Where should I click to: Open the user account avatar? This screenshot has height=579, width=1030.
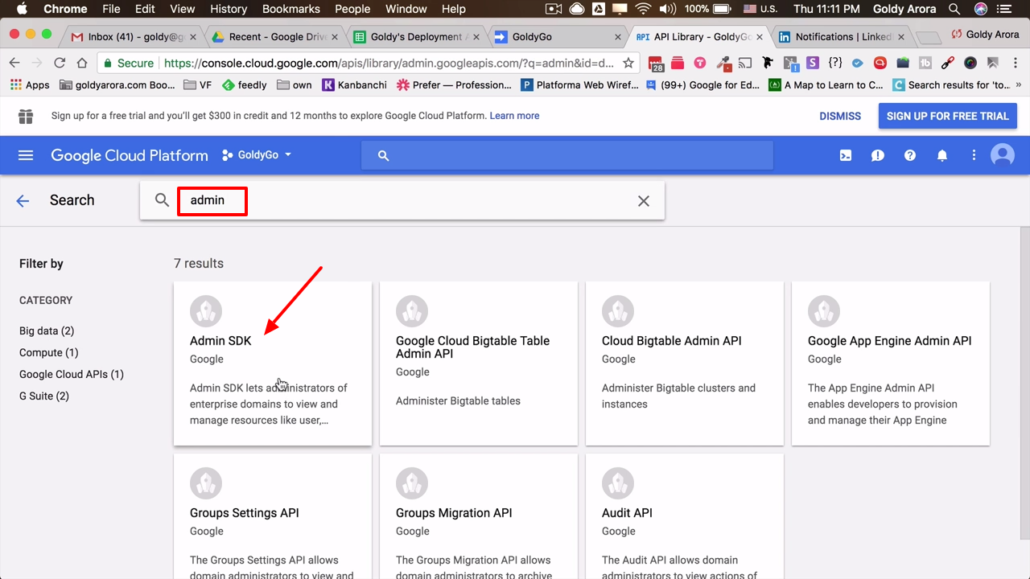click(x=1002, y=155)
